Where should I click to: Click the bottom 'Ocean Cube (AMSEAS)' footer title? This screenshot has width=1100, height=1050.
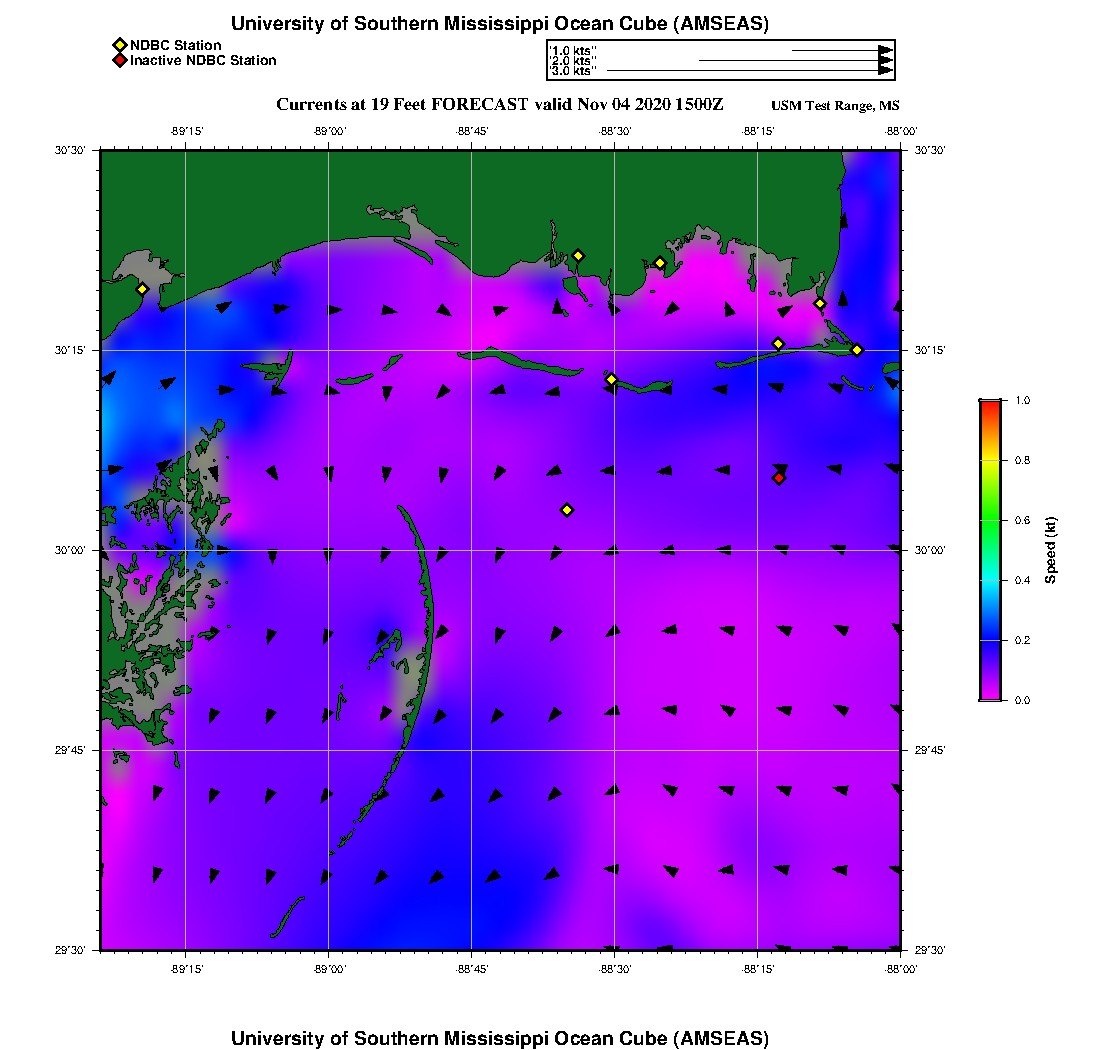[x=500, y=1038]
